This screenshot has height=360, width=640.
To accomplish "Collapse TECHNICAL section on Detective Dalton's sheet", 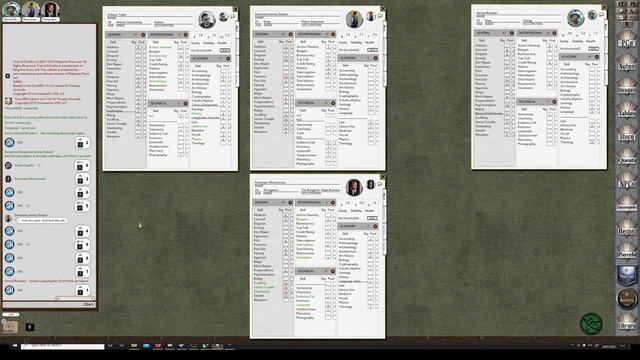I will tap(333, 103).
